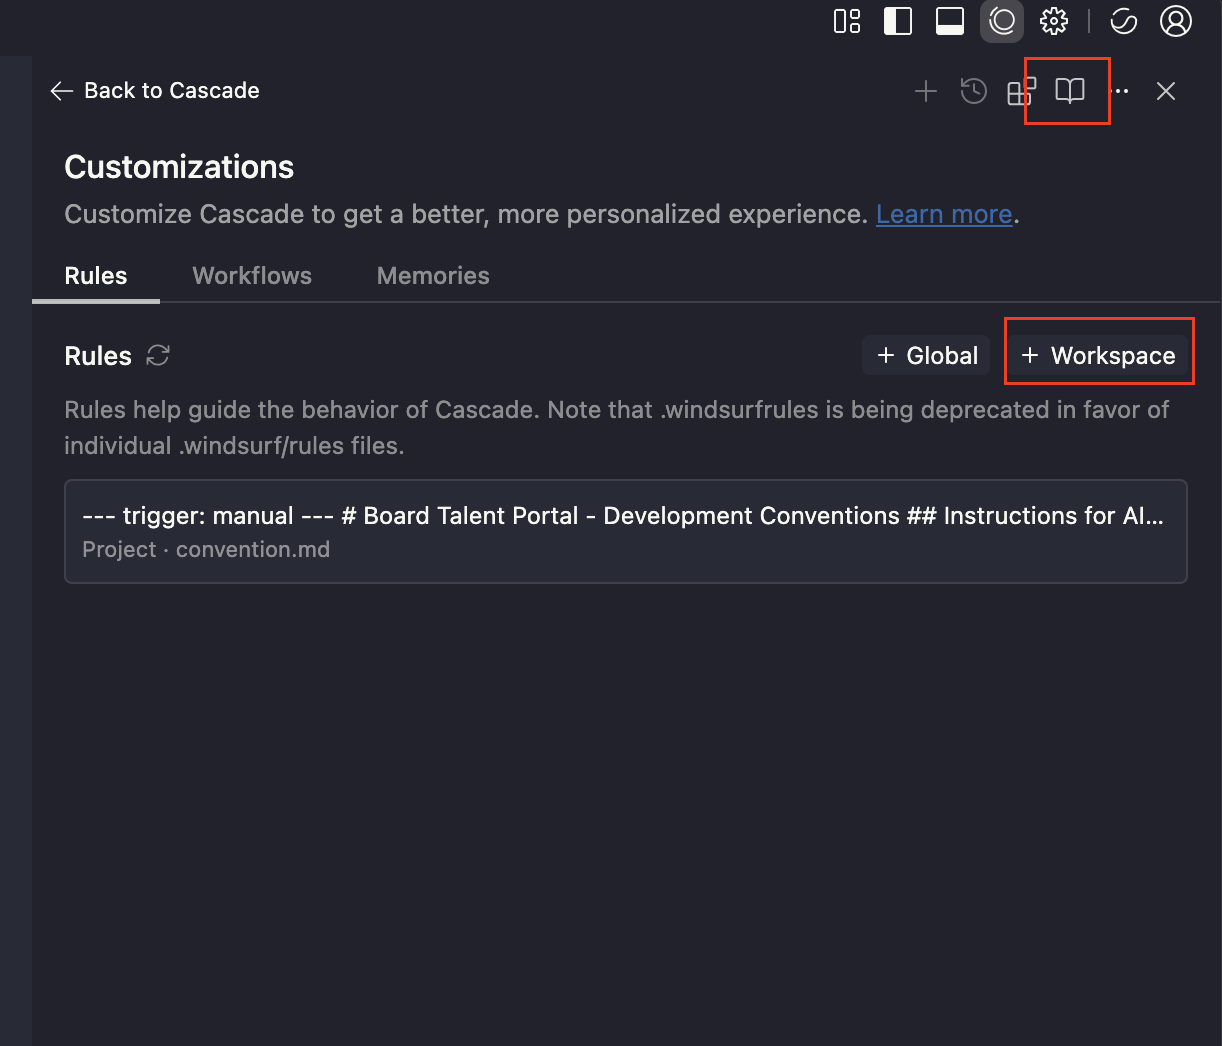Viewport: 1222px width, 1046px height.
Task: Toggle the Cascade panel icon
Action: (x=1002, y=21)
